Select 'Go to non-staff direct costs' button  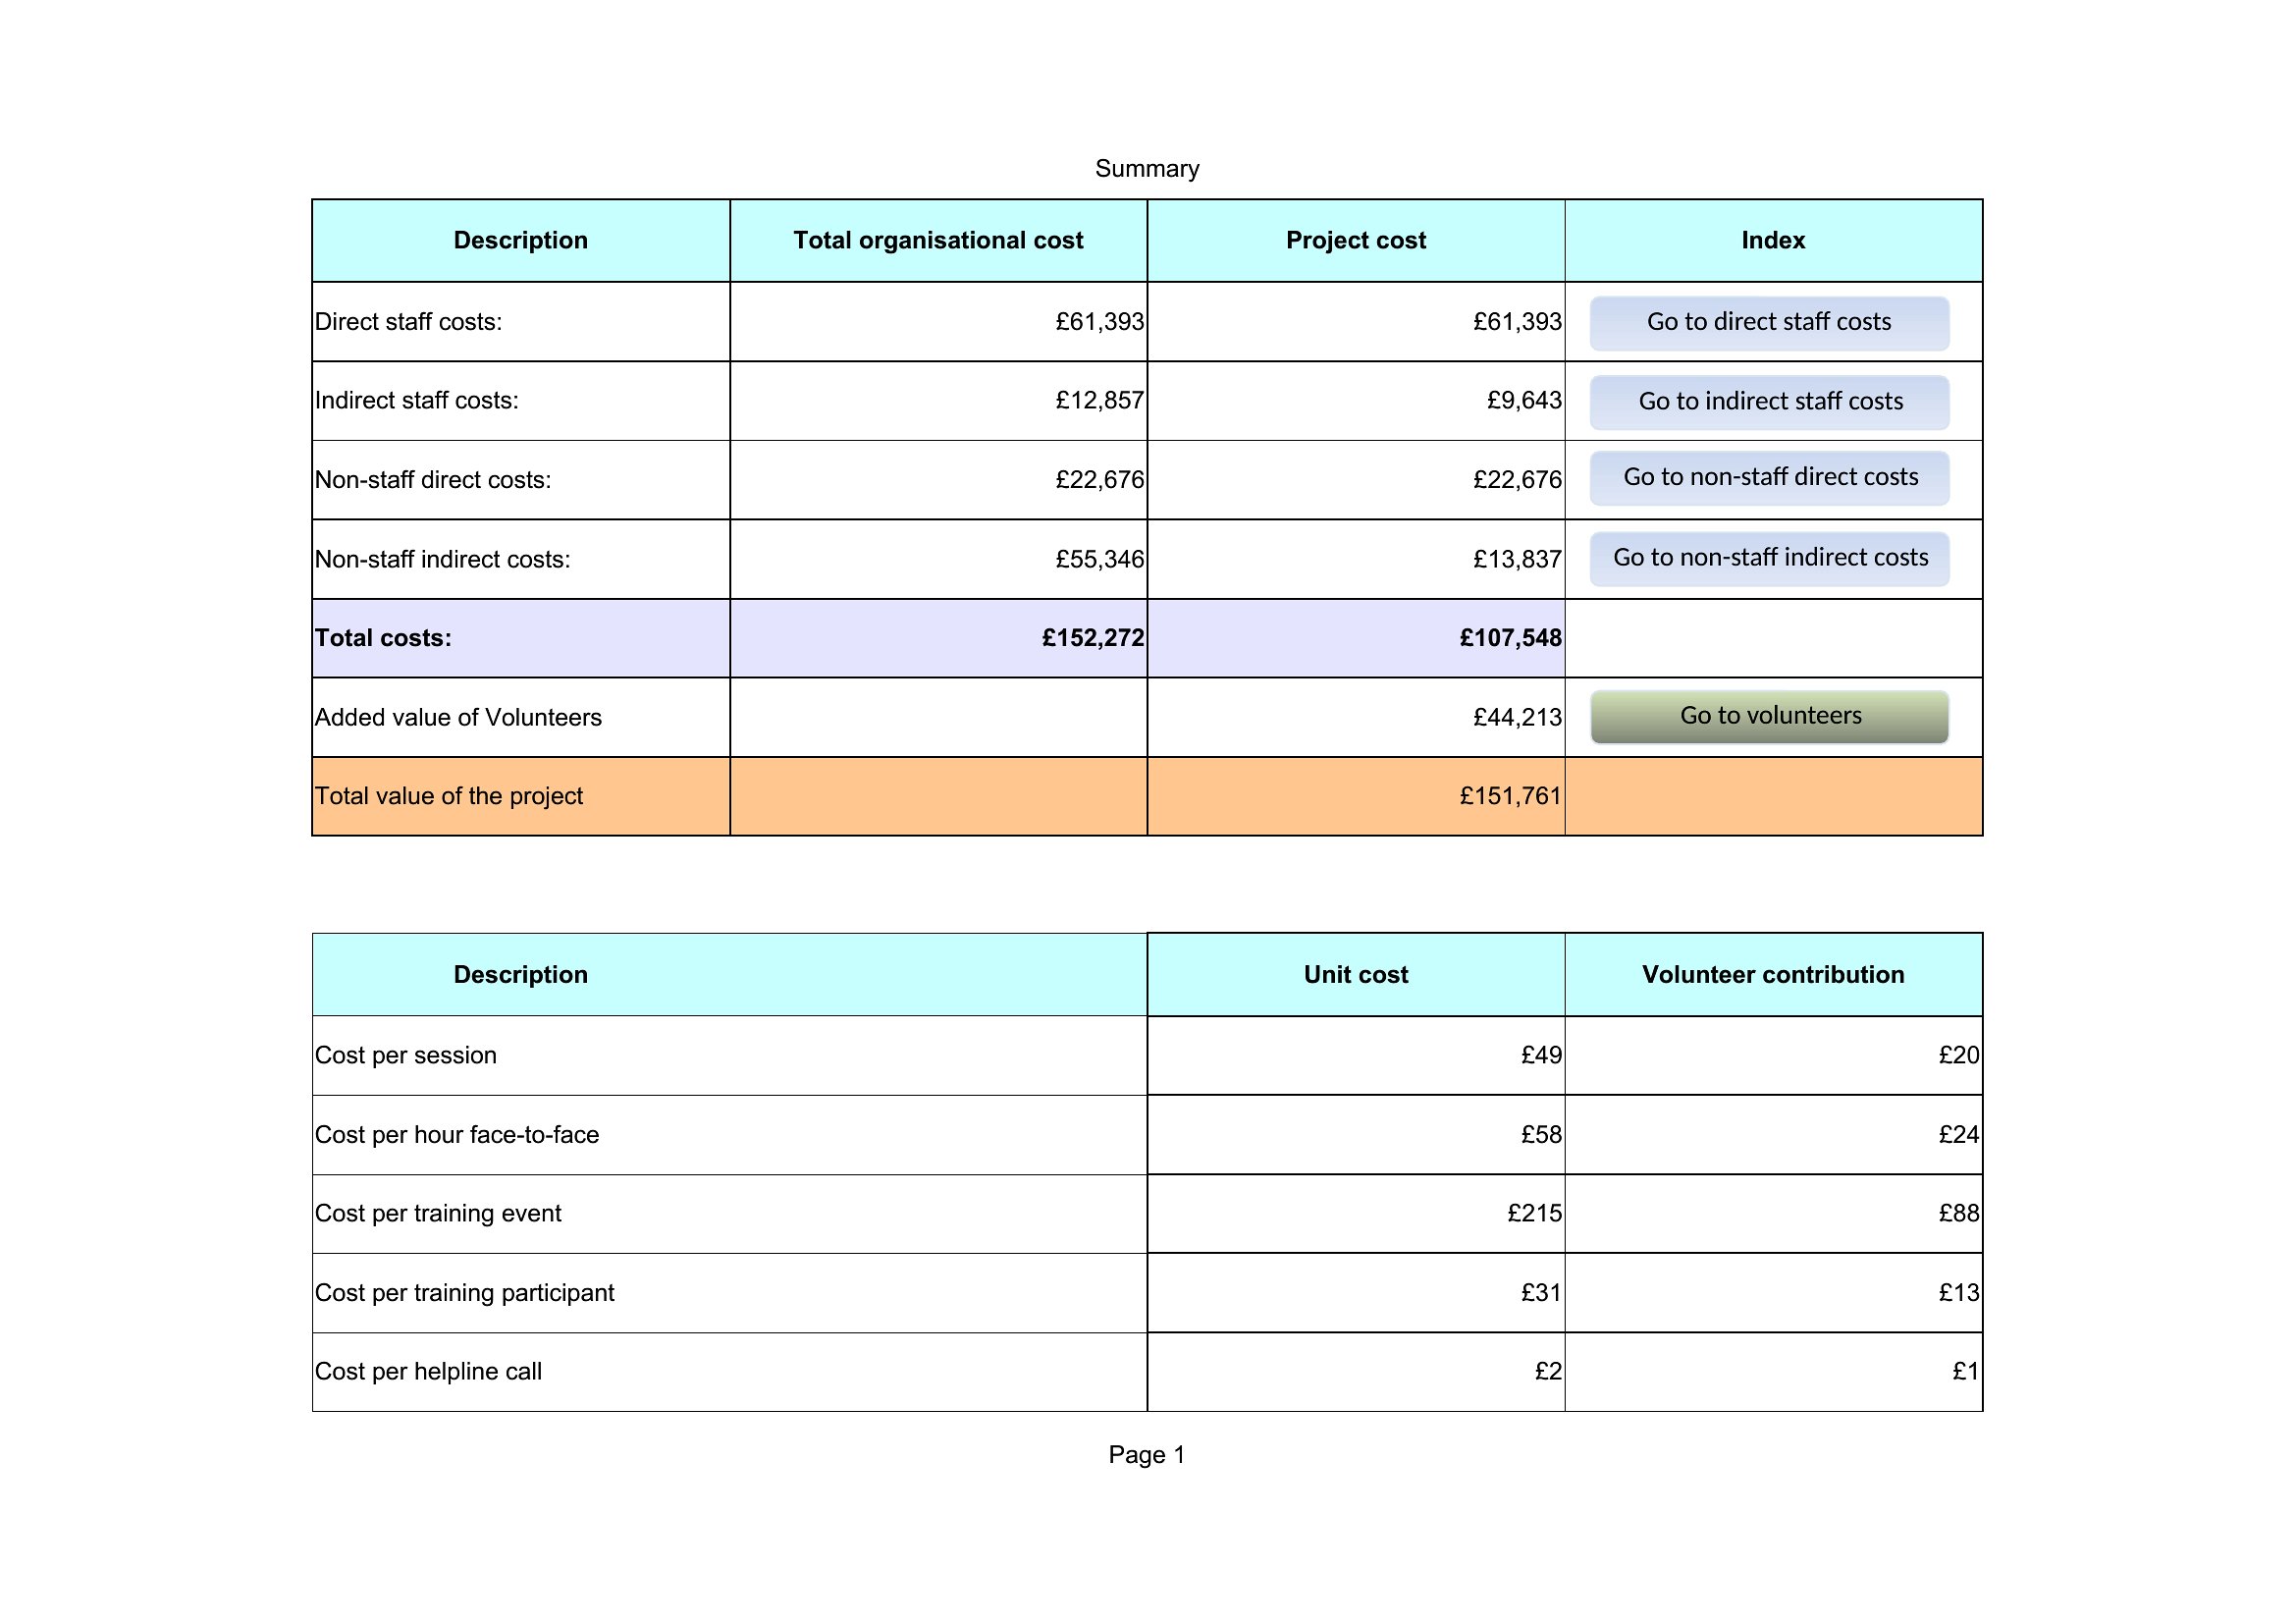(x=1769, y=478)
